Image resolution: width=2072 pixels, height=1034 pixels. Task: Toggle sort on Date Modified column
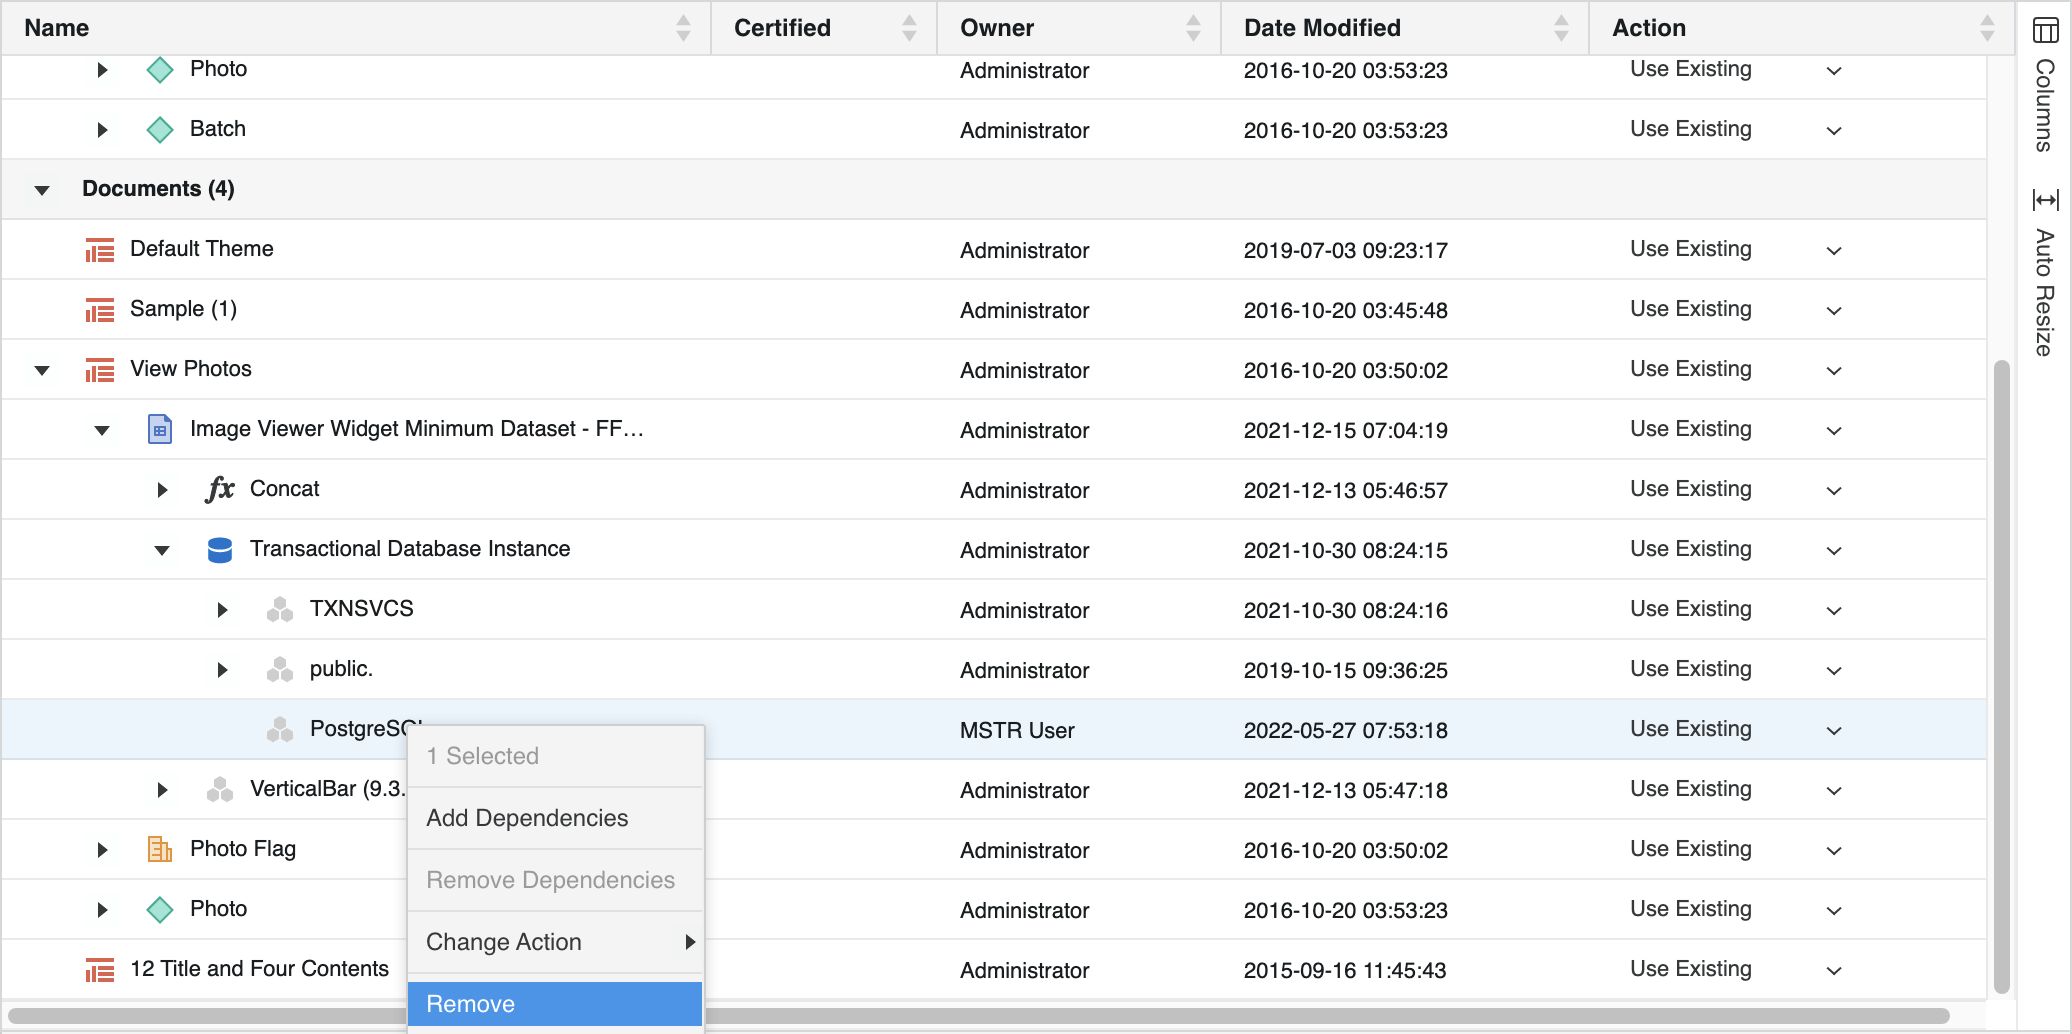pyautogui.click(x=1321, y=28)
